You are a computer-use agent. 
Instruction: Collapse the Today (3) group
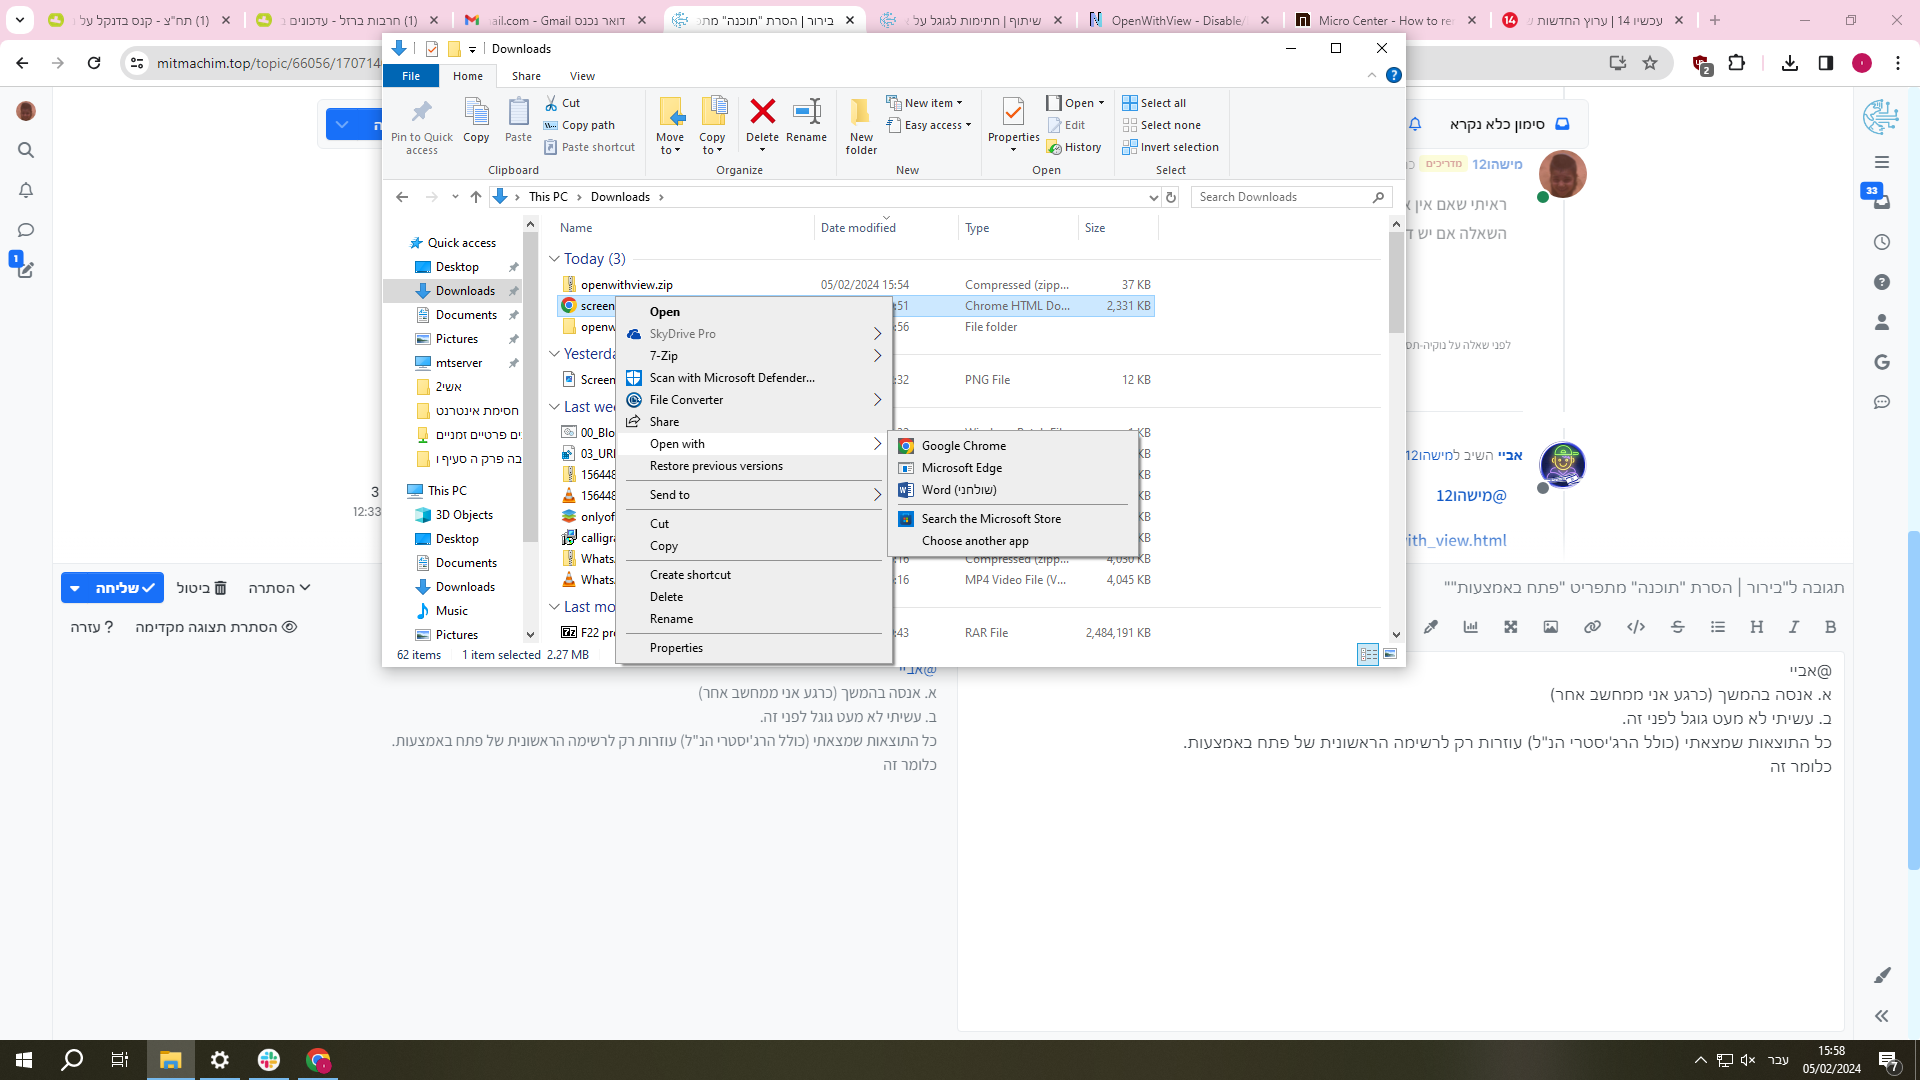[554, 259]
